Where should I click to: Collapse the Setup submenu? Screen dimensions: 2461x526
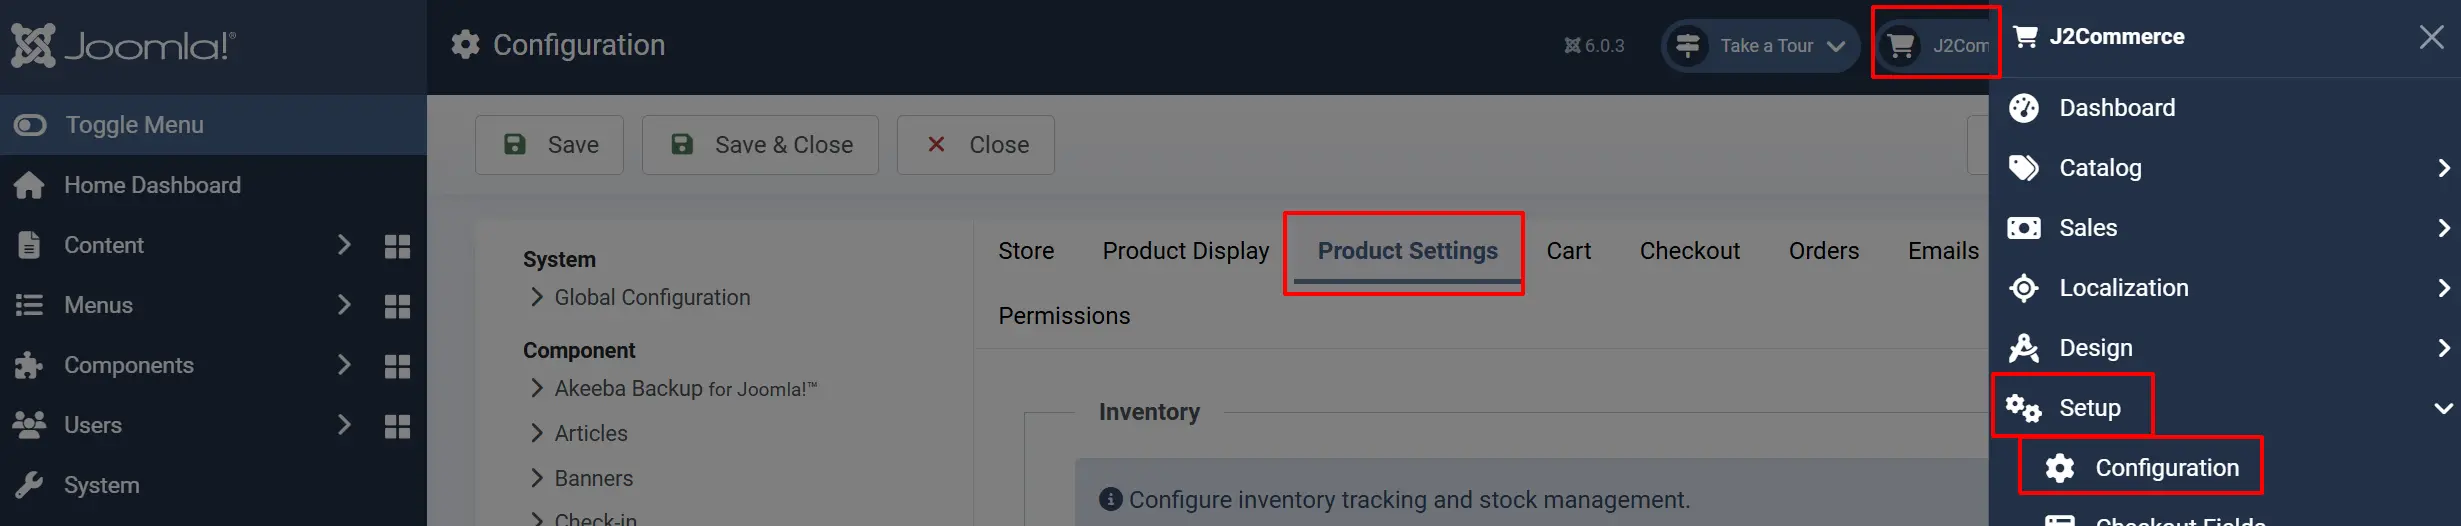[2443, 408]
